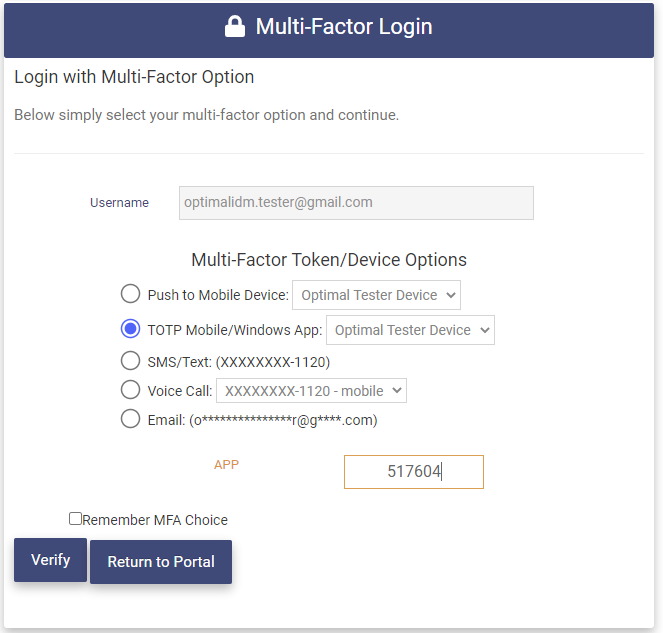The height and width of the screenshot is (633, 663).
Task: Select the TOTP Mobile/Windows App radio button
Action: click(x=130, y=329)
